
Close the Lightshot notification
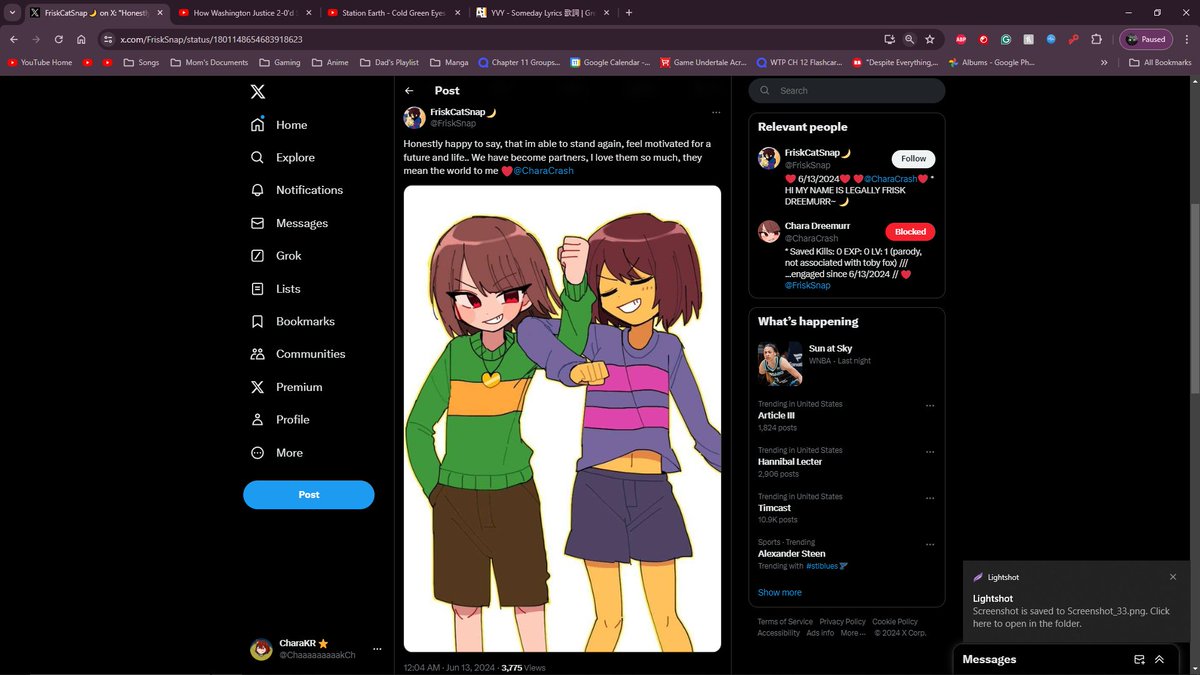point(1173,577)
